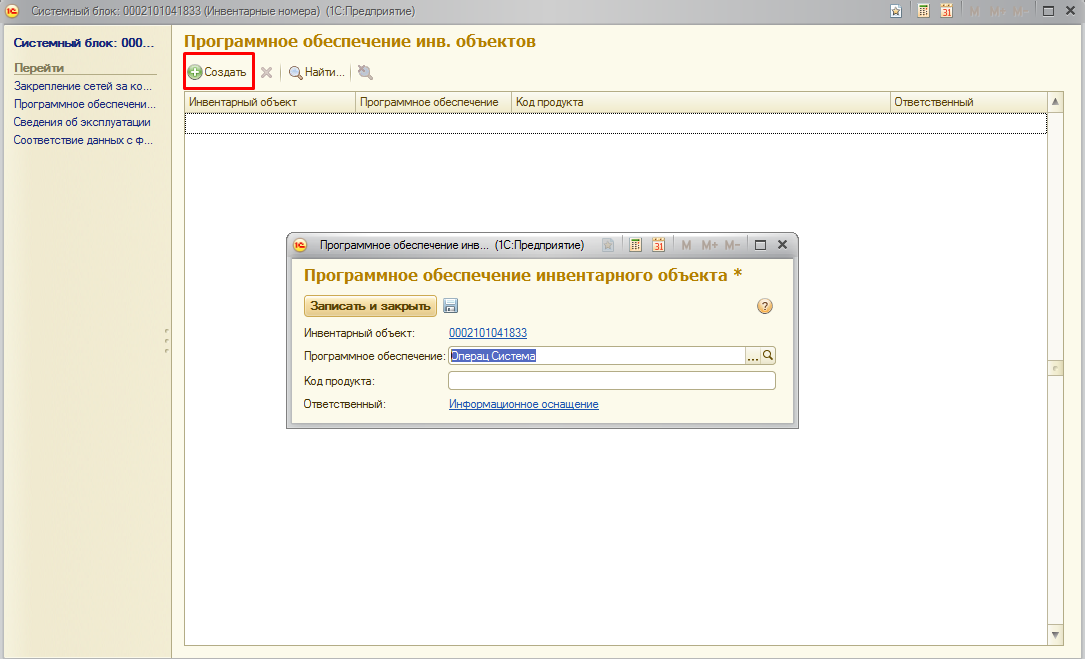Click into the Код продукта input field
Image resolution: width=1085 pixels, height=659 pixels.
coord(611,381)
